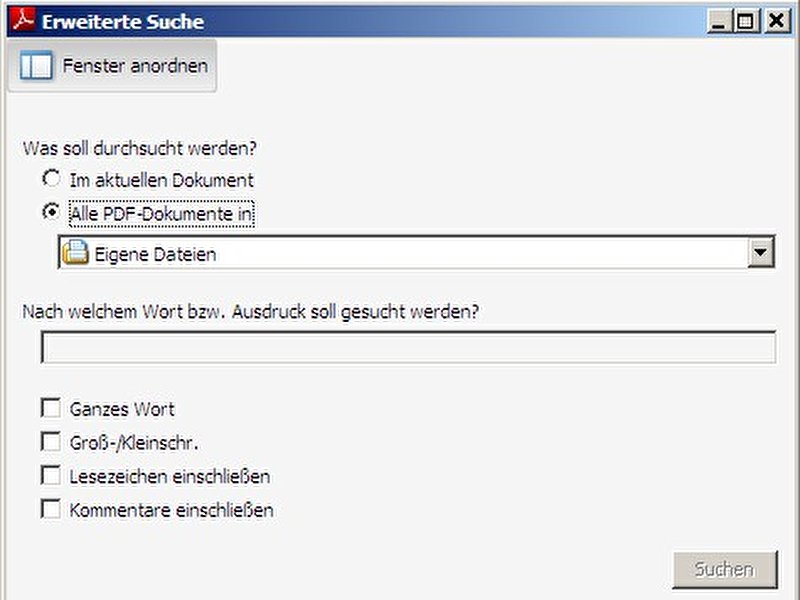This screenshot has height=600, width=800.
Task: Click the Fenster anordnen button label
Action: [135, 66]
